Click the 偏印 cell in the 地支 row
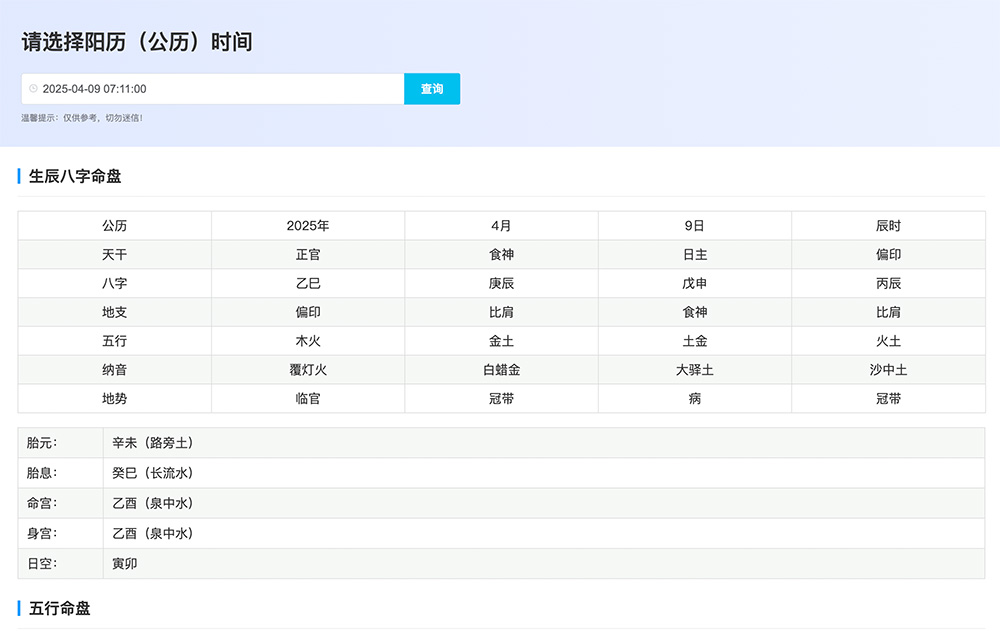The height and width of the screenshot is (631, 1000). click(308, 312)
